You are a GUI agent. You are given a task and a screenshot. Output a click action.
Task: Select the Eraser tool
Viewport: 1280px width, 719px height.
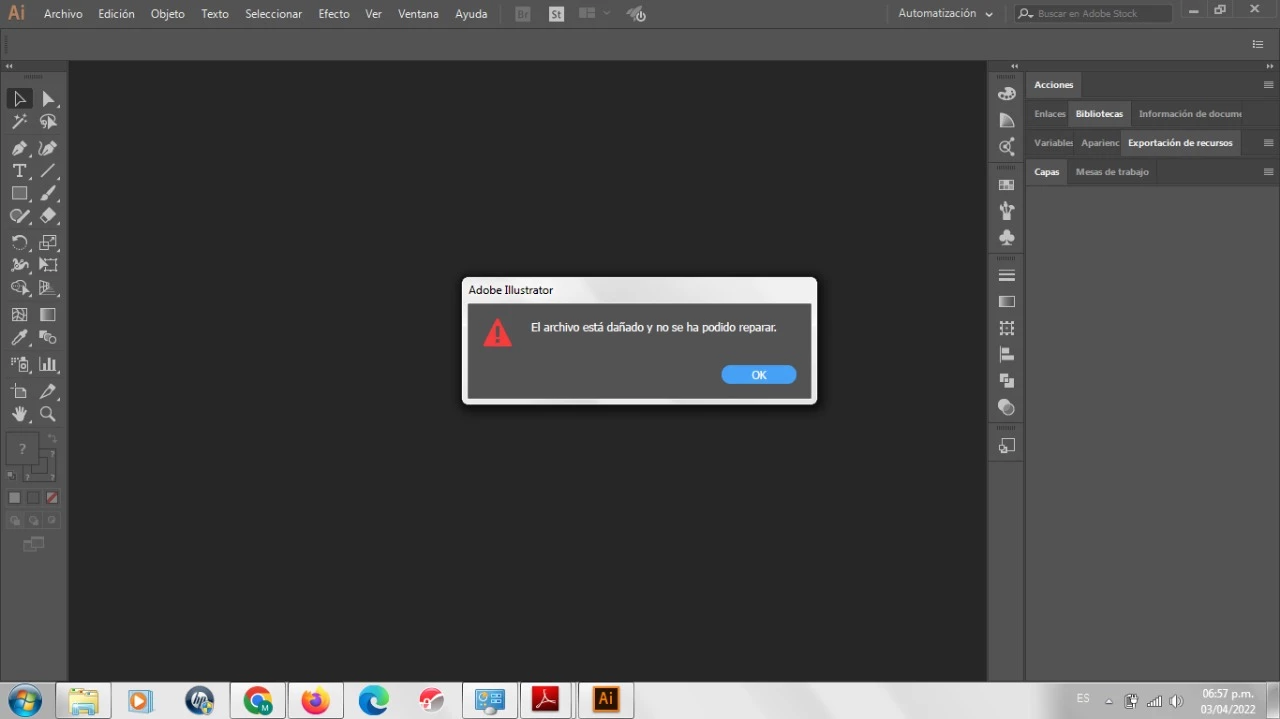[x=48, y=216]
